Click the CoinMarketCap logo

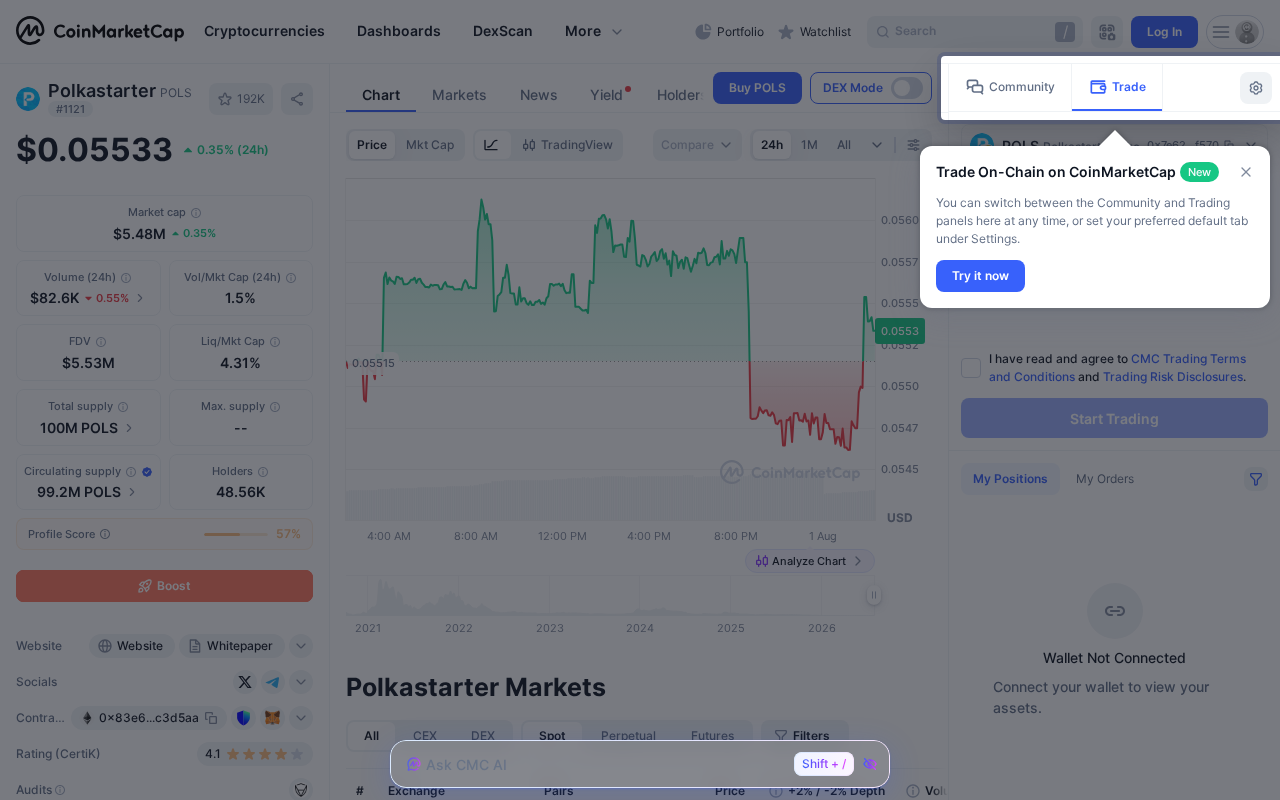(x=100, y=31)
